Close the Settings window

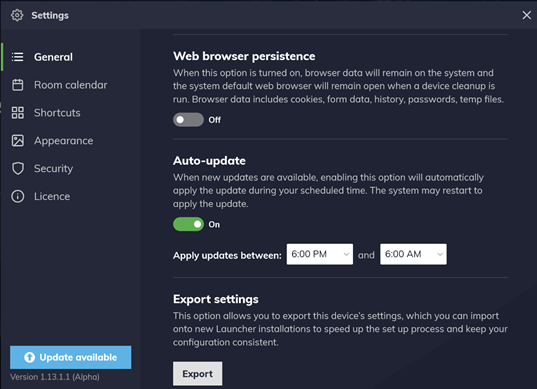pos(526,15)
